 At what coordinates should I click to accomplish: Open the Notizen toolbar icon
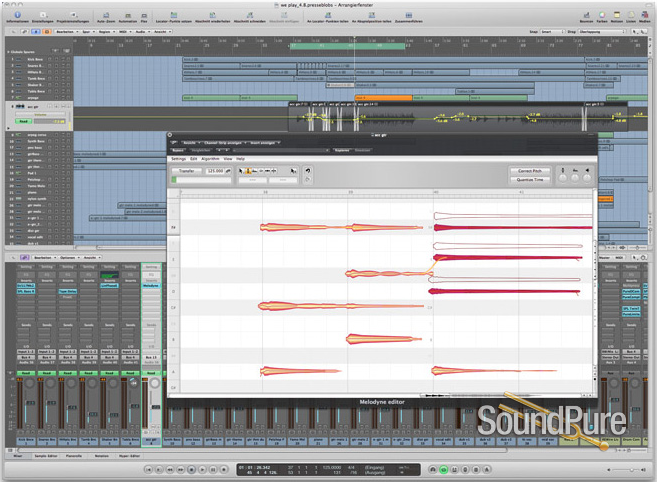(617, 15)
